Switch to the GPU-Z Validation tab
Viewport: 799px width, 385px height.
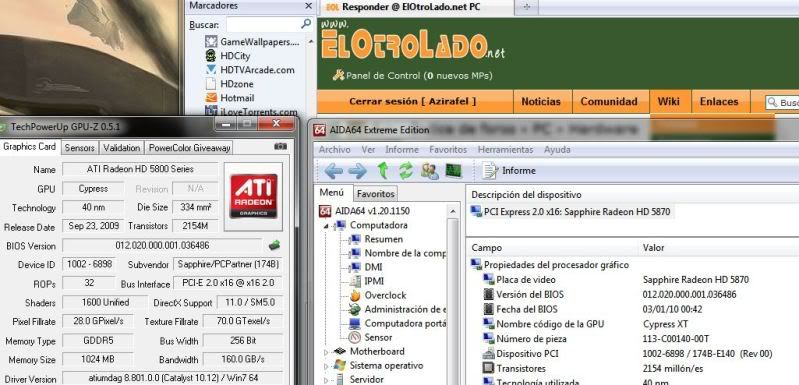pyautogui.click(x=121, y=148)
